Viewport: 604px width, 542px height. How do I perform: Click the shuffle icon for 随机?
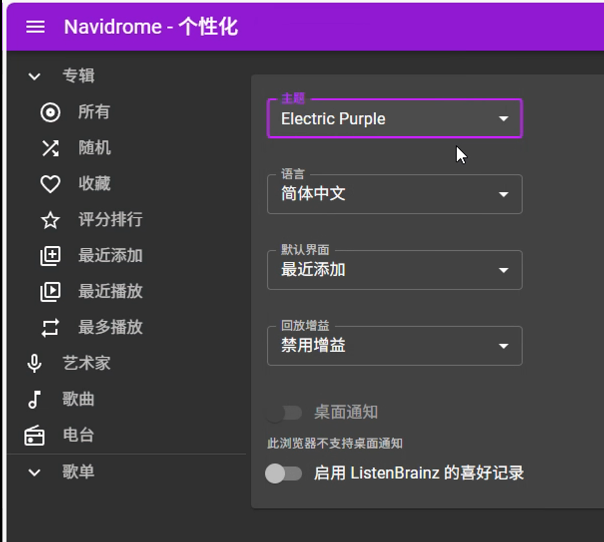click(50, 148)
